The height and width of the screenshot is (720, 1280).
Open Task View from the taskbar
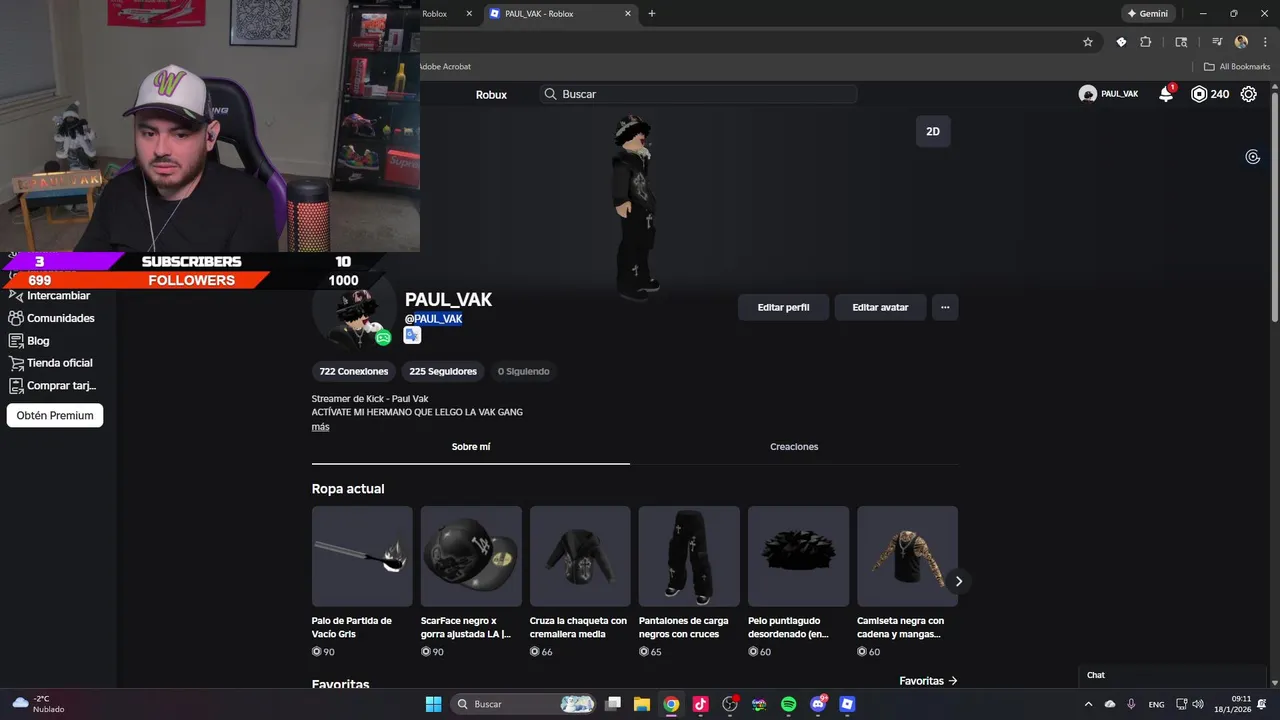[613, 704]
